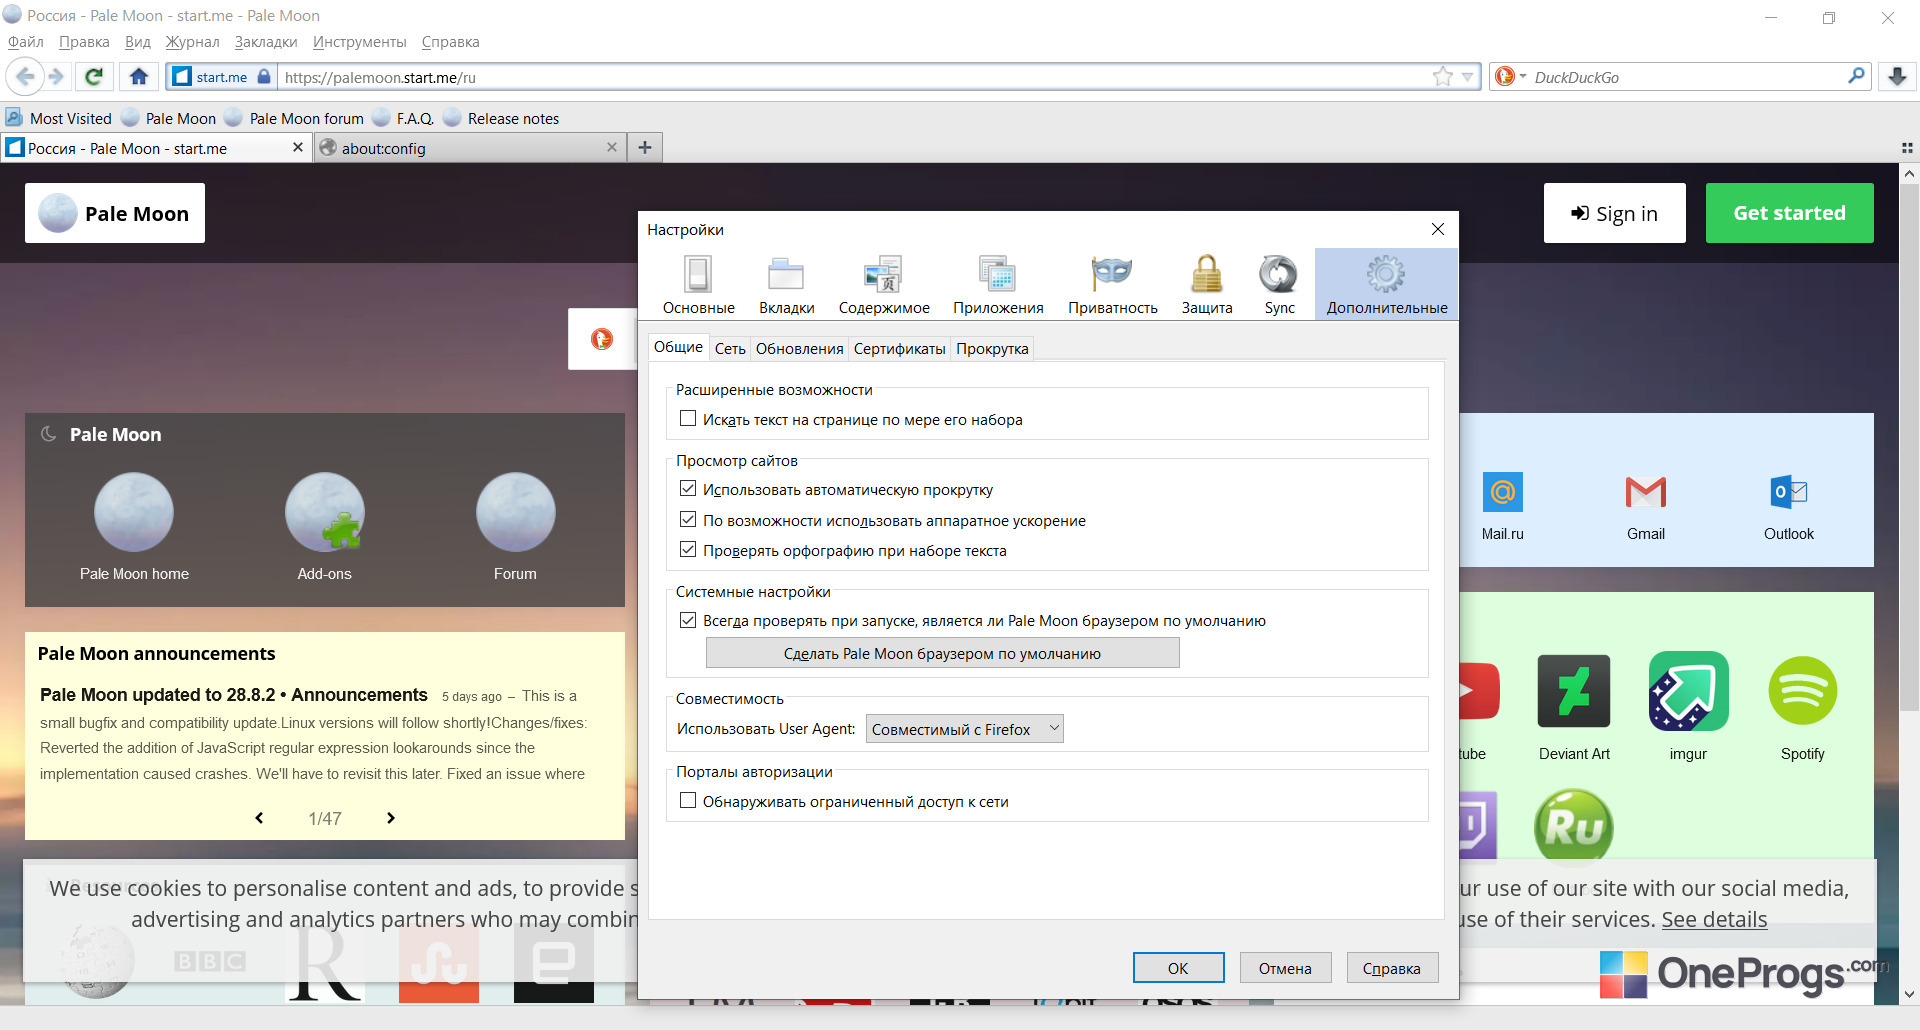Click the Sign in button
Viewport: 1920px width, 1030px height.
point(1614,213)
